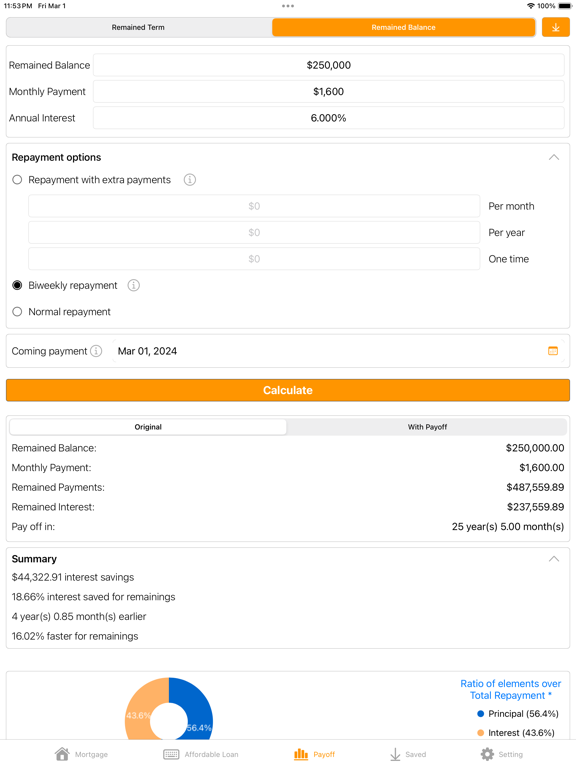Switch to Remained Term tab
576x768 pixels.
coord(139,27)
